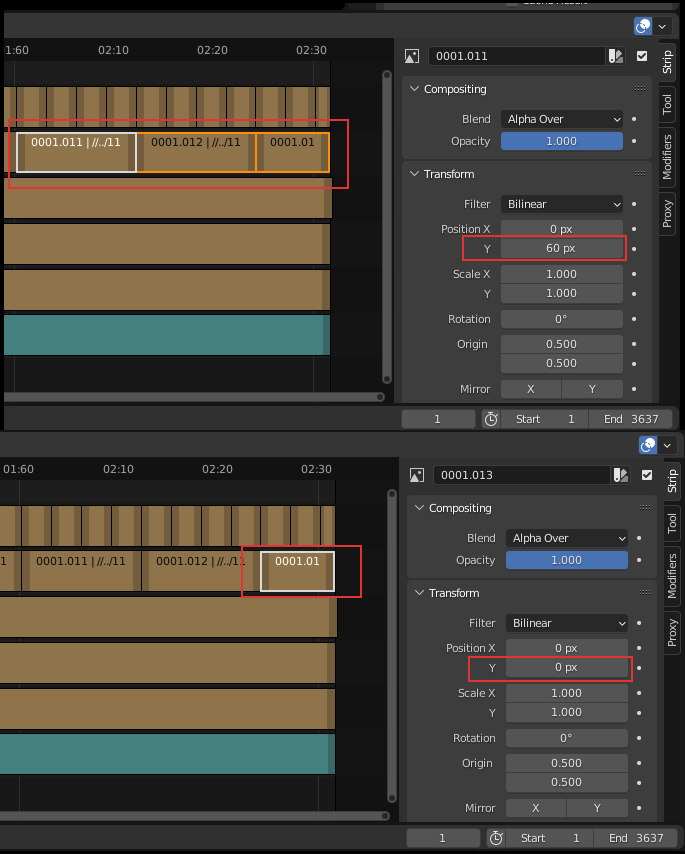Click vertical scrollbar of the upper sequencer

coord(387,227)
